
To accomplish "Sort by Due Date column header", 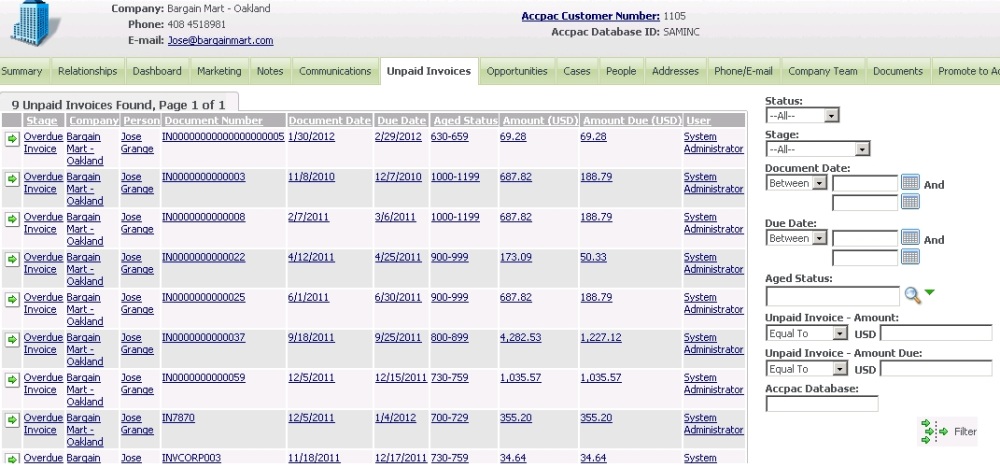I will click(401, 120).
